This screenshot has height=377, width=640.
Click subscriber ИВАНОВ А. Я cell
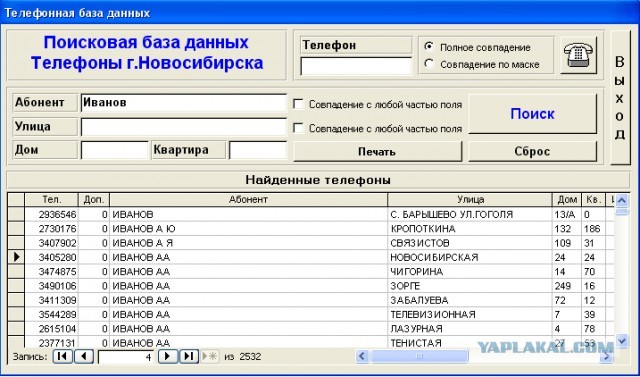pos(248,243)
